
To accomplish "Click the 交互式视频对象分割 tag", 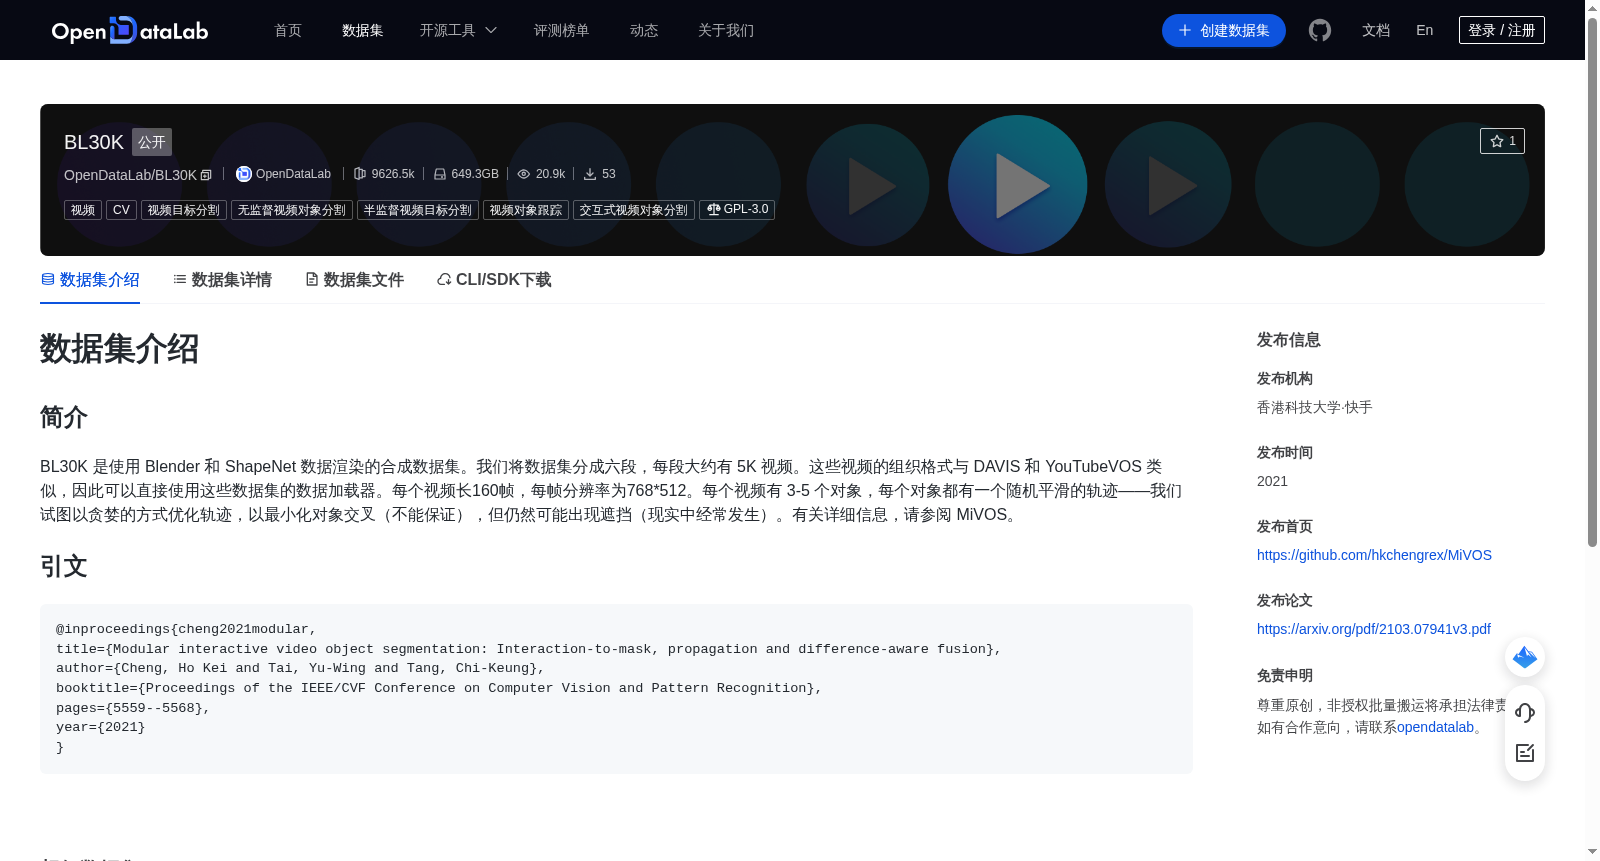I will click(634, 210).
